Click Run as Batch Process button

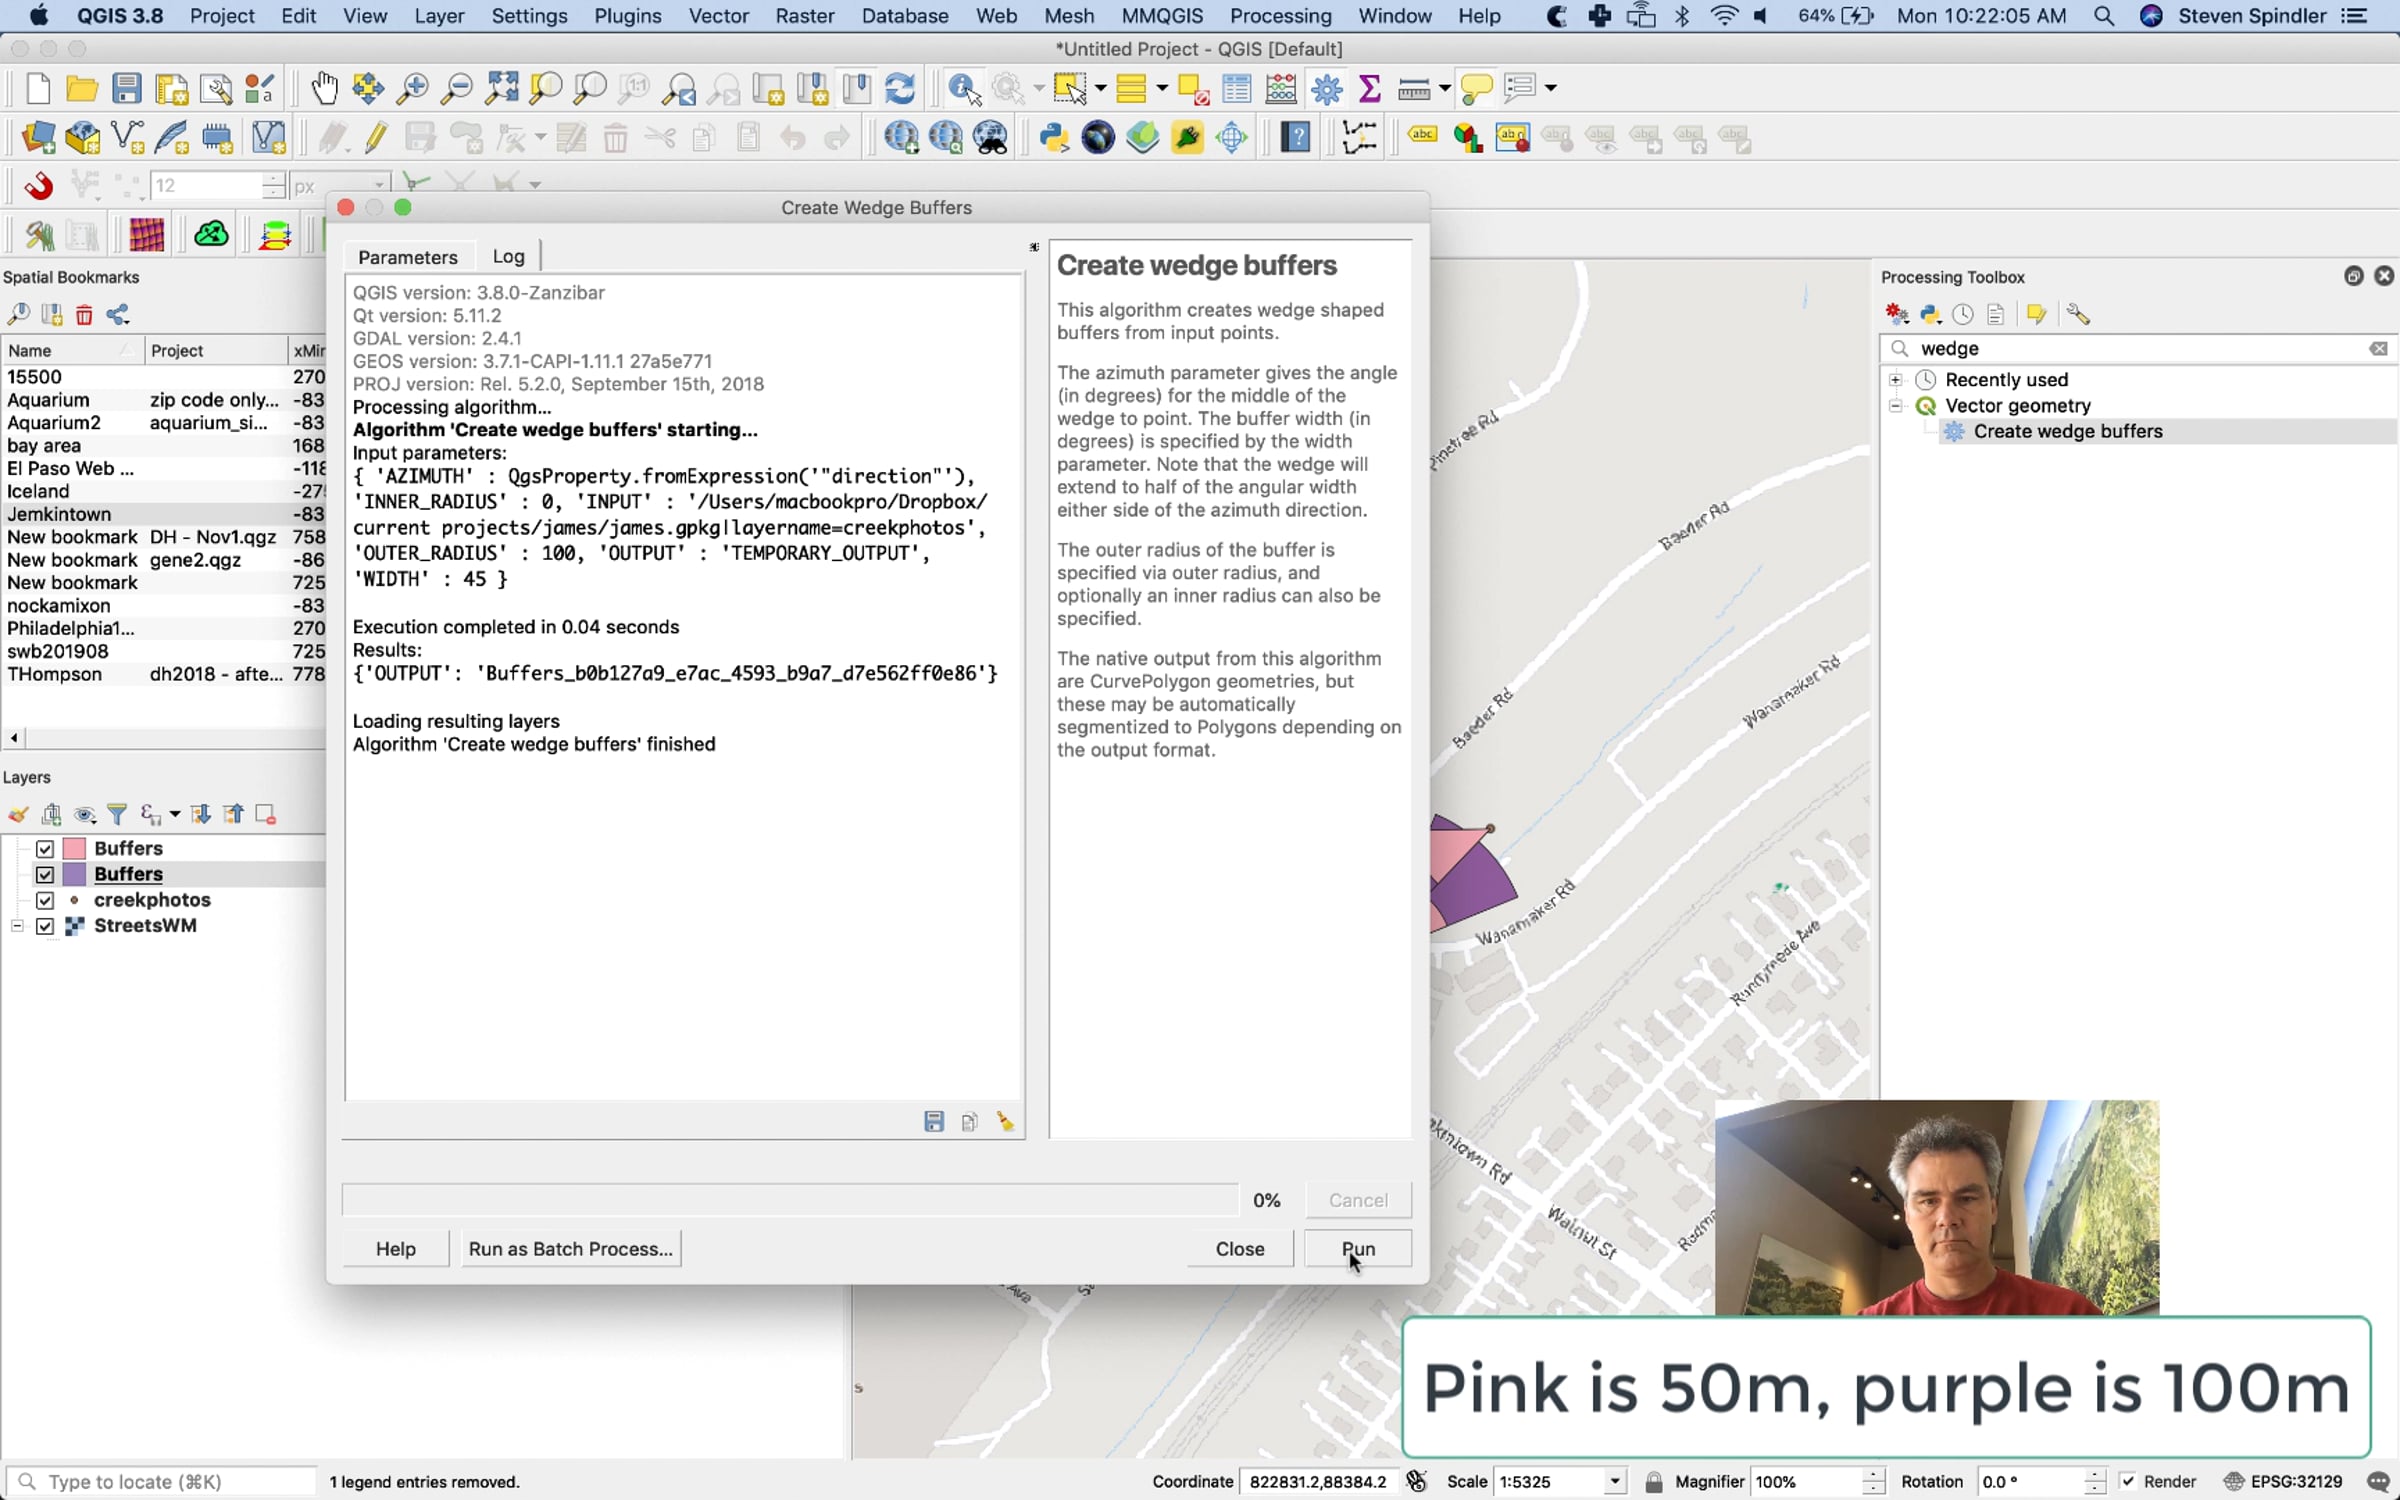(571, 1249)
